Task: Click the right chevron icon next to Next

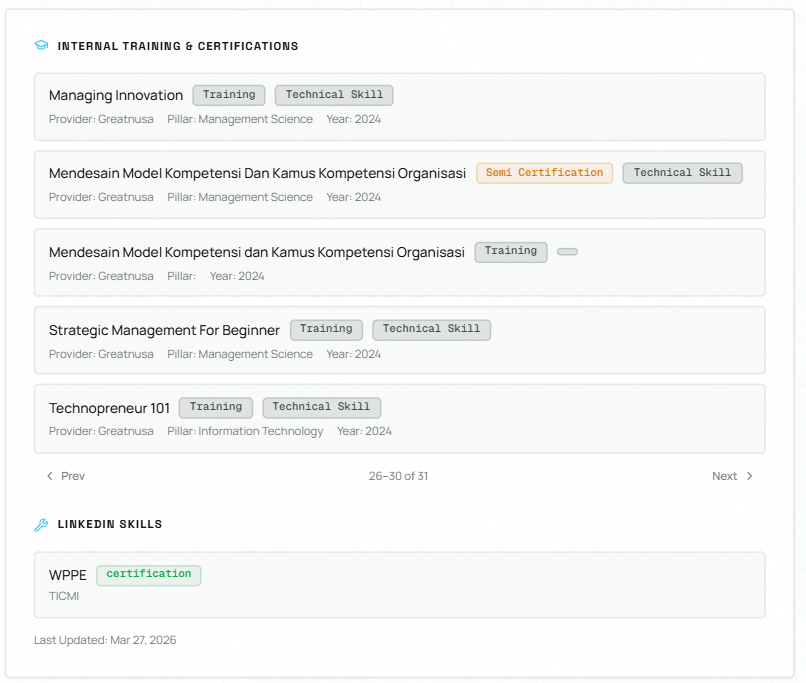Action: 750,476
